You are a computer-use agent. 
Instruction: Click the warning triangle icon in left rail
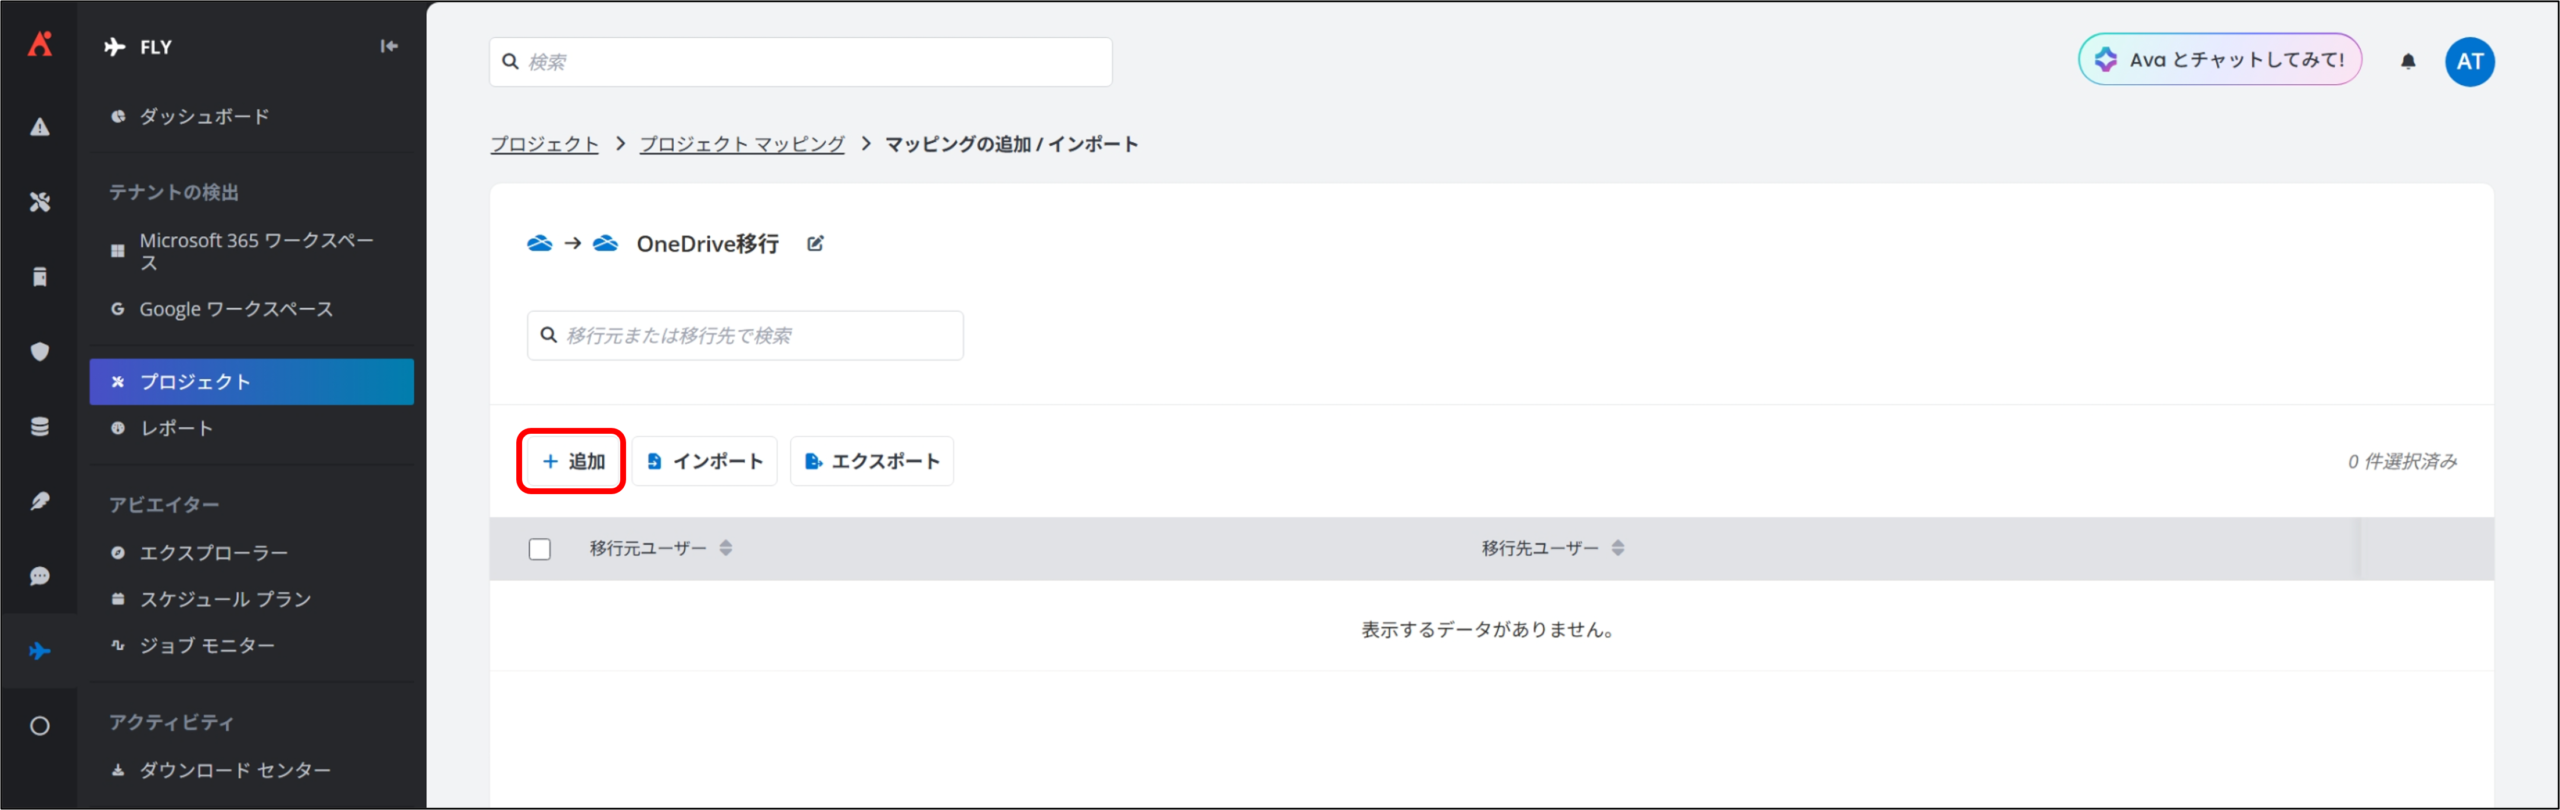coord(40,127)
